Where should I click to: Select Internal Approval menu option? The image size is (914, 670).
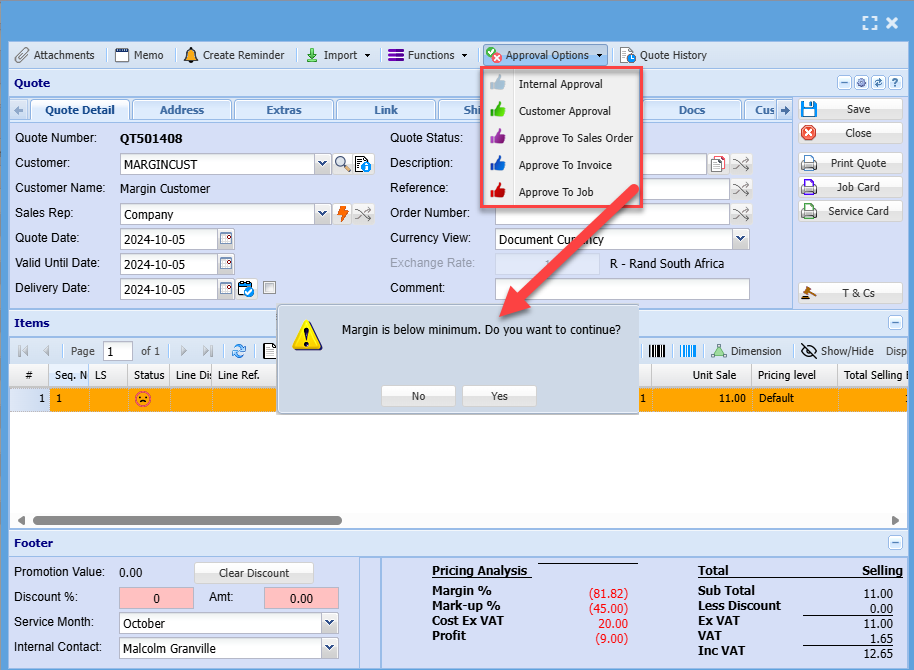click(x=561, y=84)
